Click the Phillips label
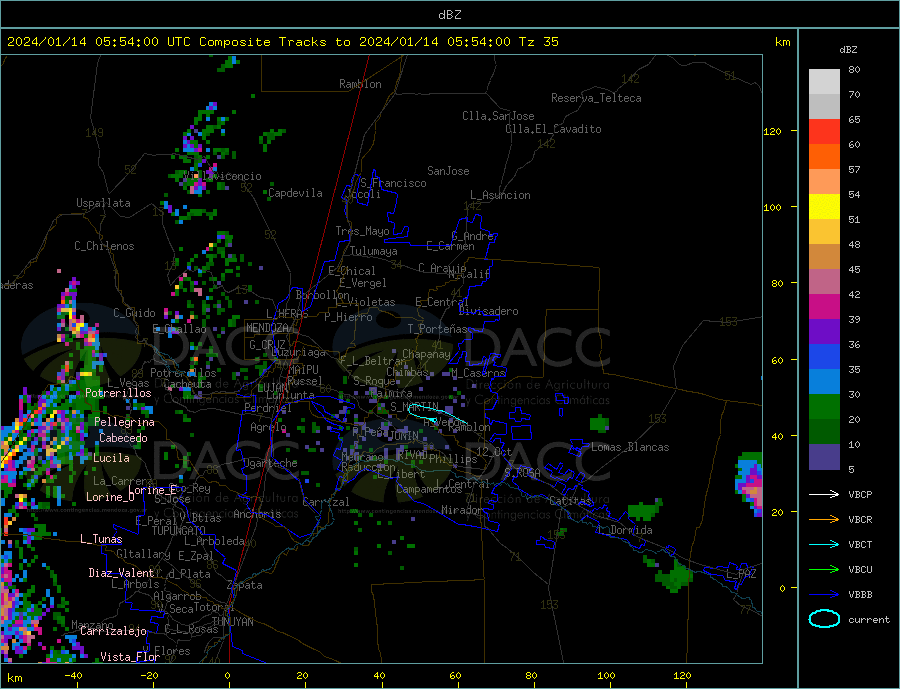This screenshot has width=900, height=689. tap(453, 459)
